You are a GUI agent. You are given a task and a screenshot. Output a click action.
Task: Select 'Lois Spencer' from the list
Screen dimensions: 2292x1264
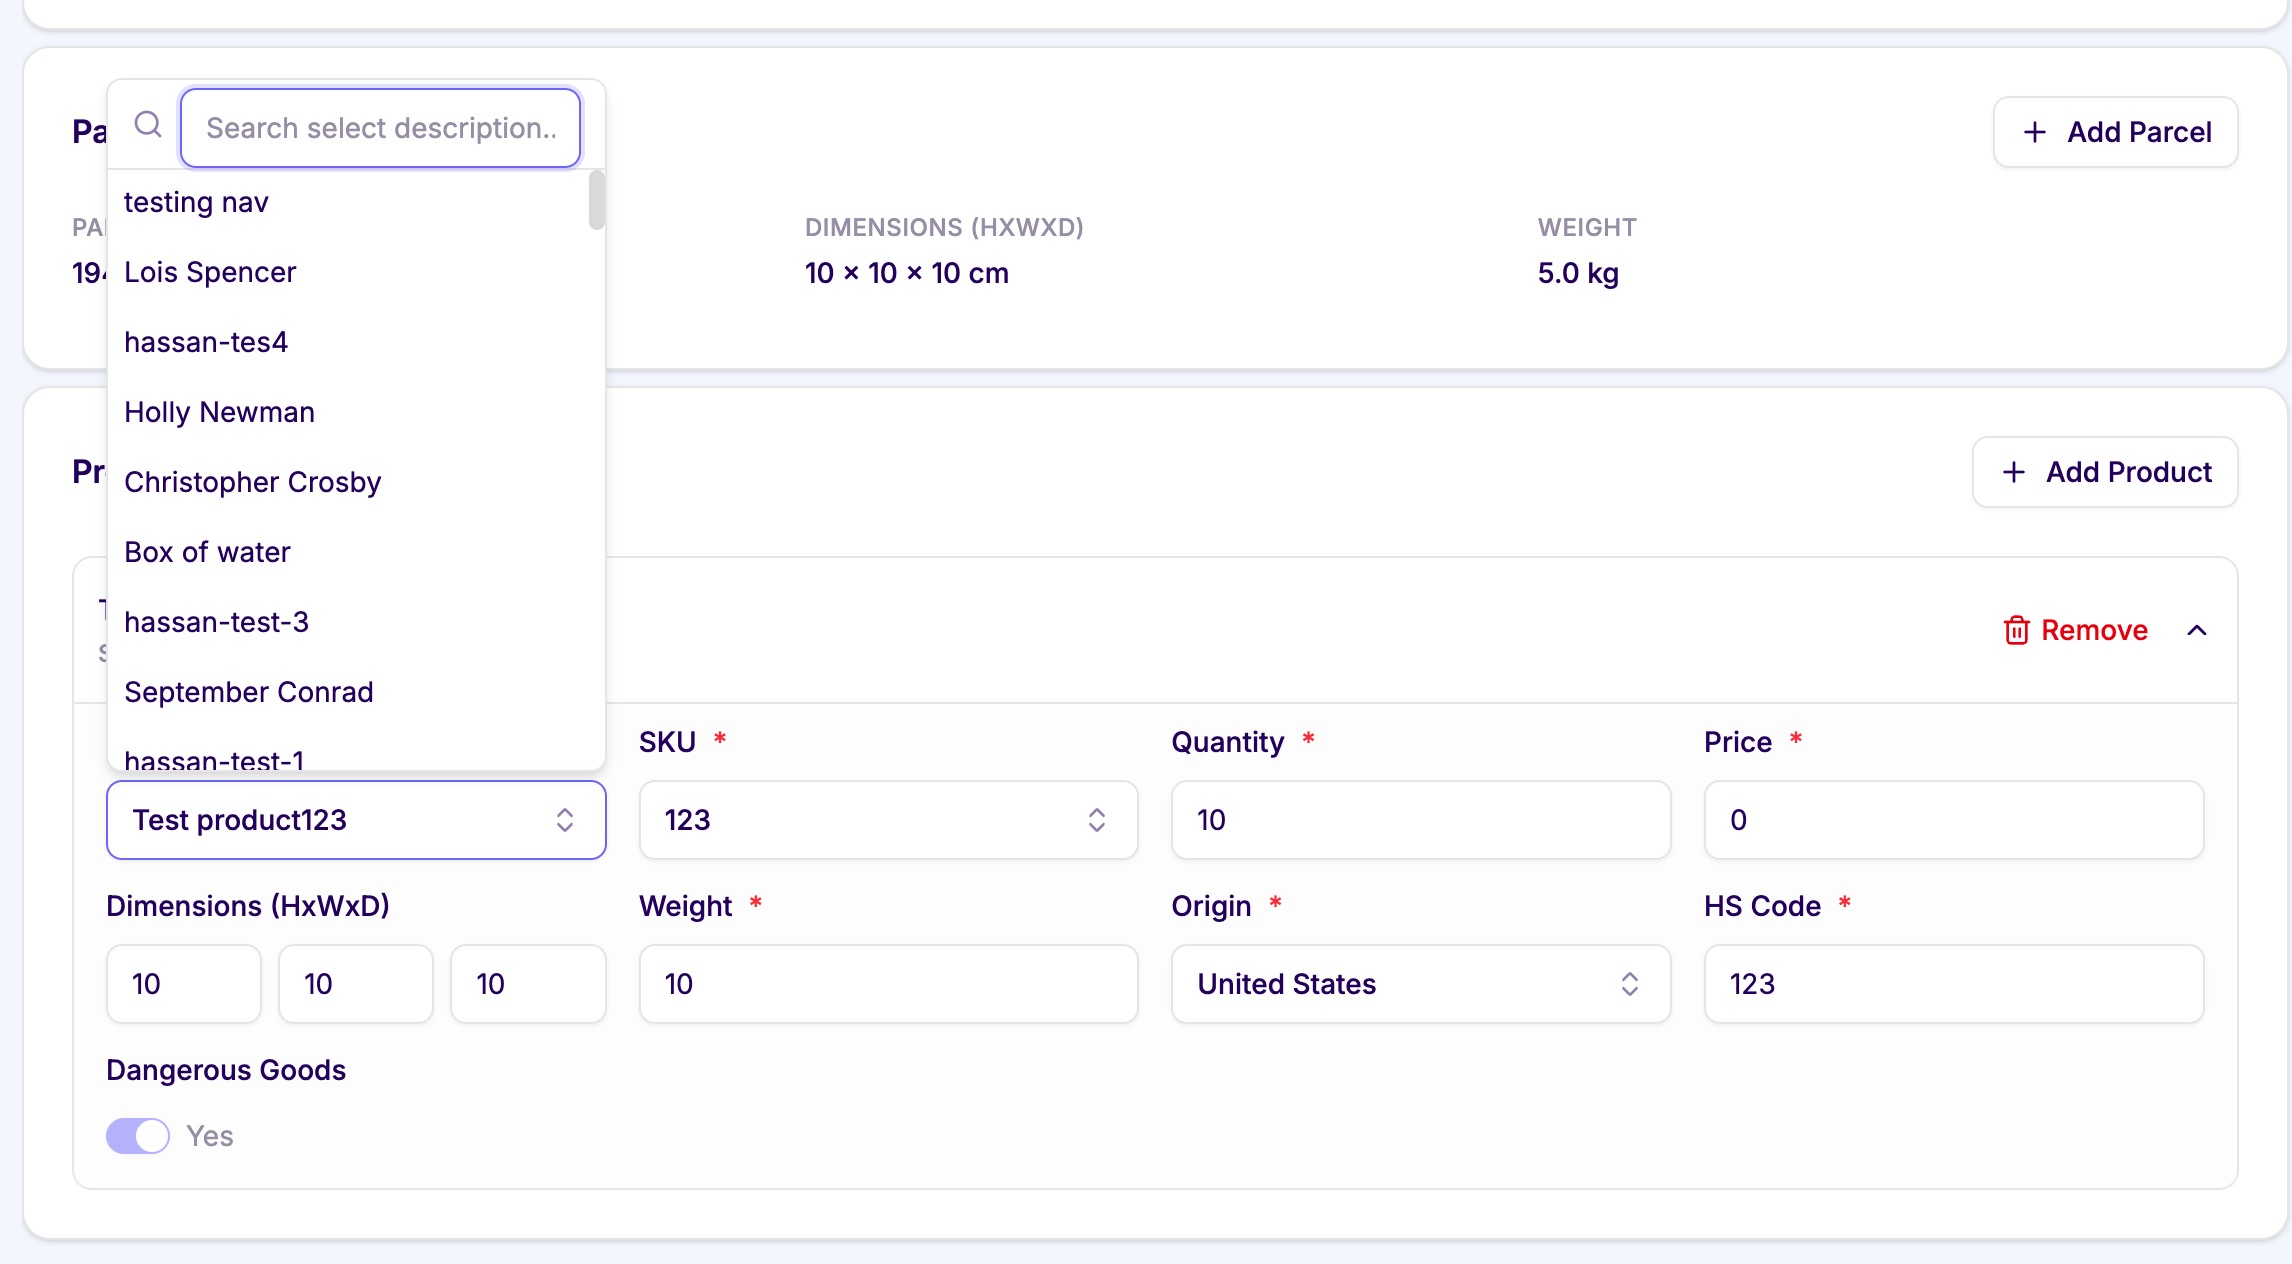[210, 272]
